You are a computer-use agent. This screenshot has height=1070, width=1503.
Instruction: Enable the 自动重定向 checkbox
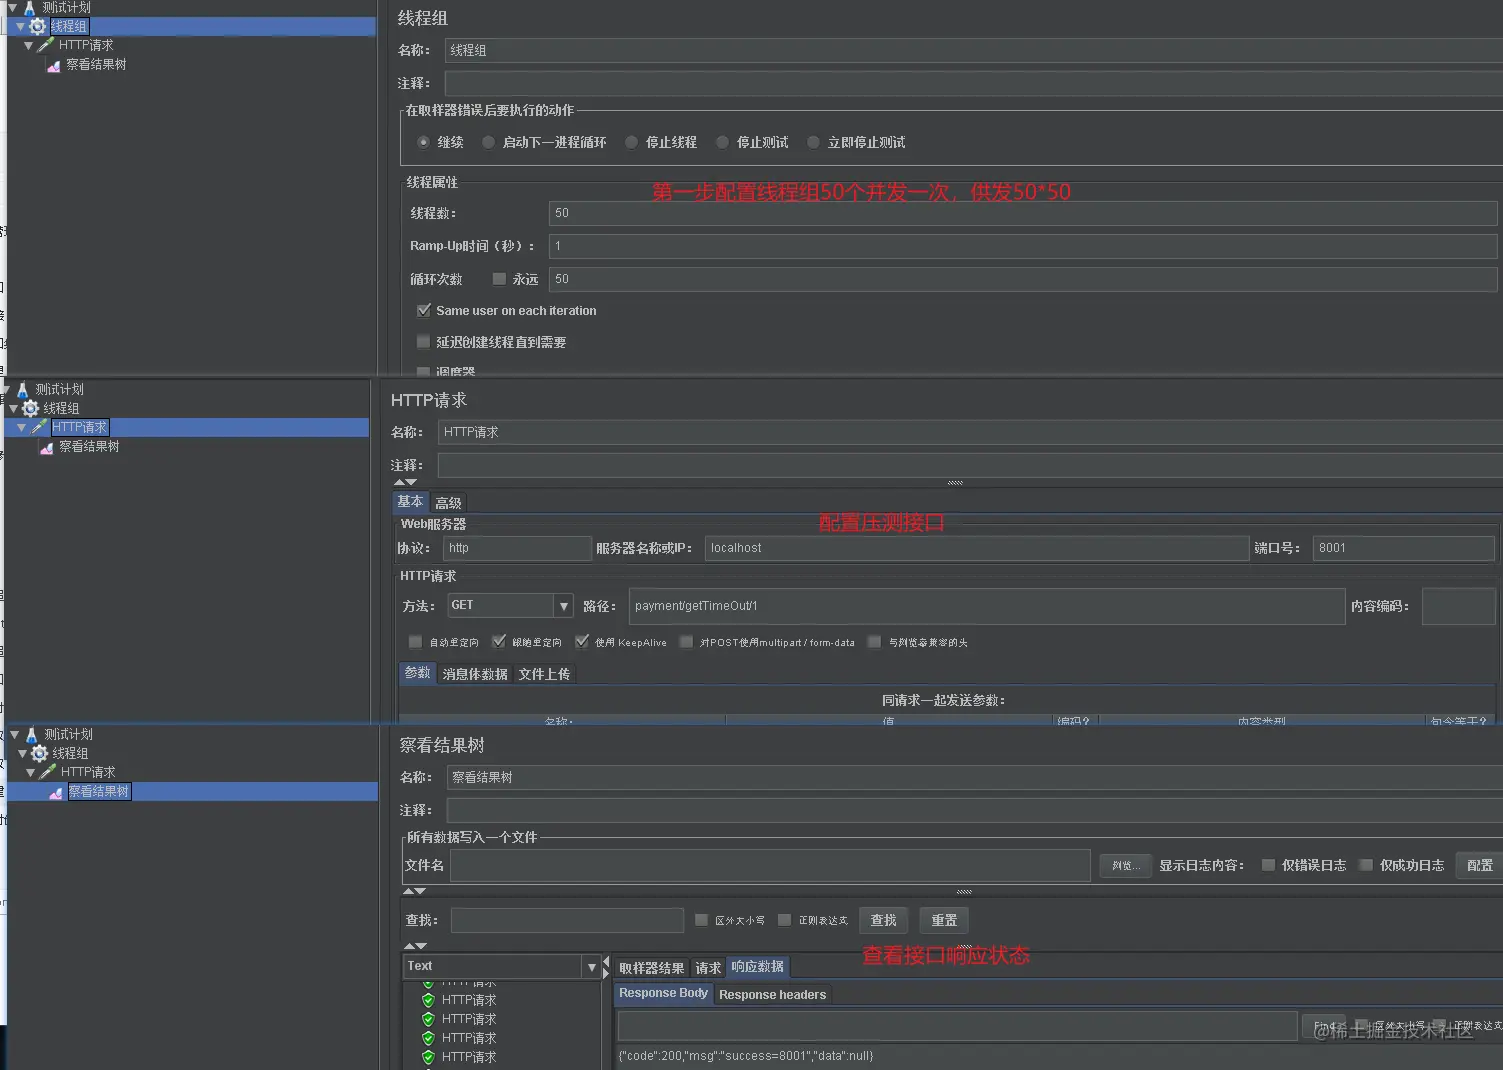tap(415, 642)
